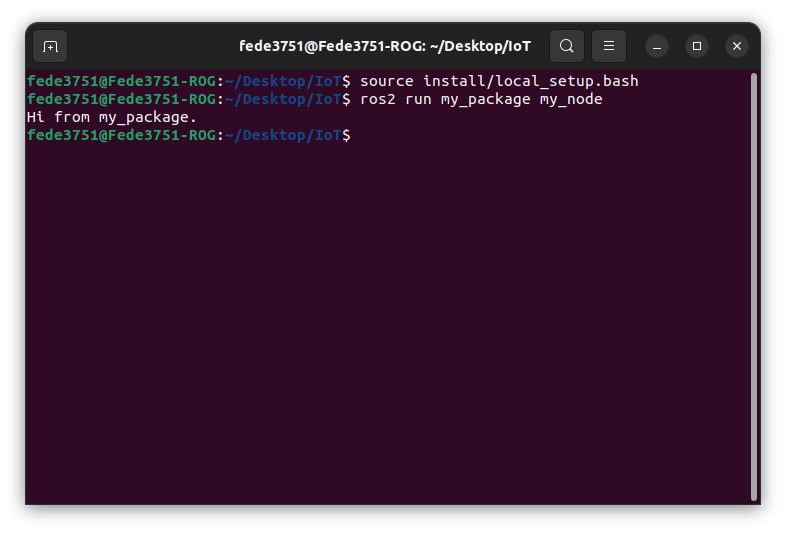The image size is (786, 533).
Task: Open the hamburger main menu
Action: [609, 46]
